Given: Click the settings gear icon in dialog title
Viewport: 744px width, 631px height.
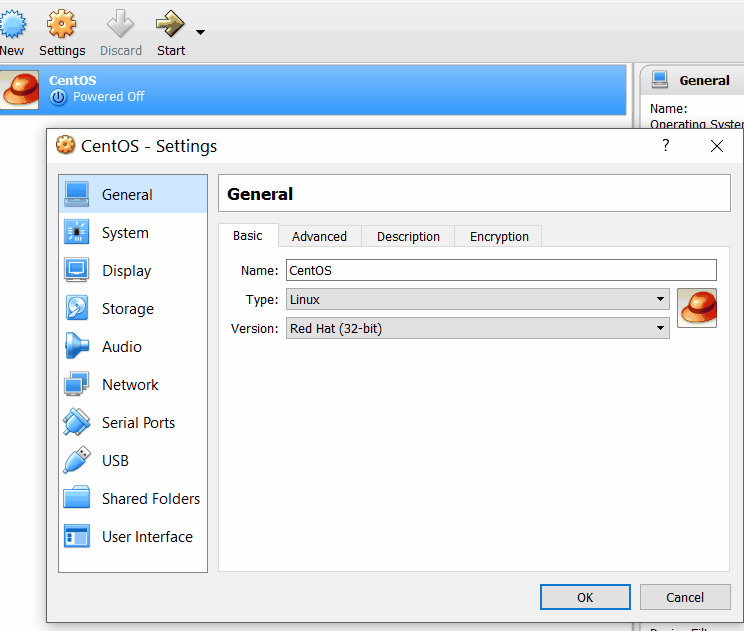Looking at the screenshot, I should click(x=65, y=145).
